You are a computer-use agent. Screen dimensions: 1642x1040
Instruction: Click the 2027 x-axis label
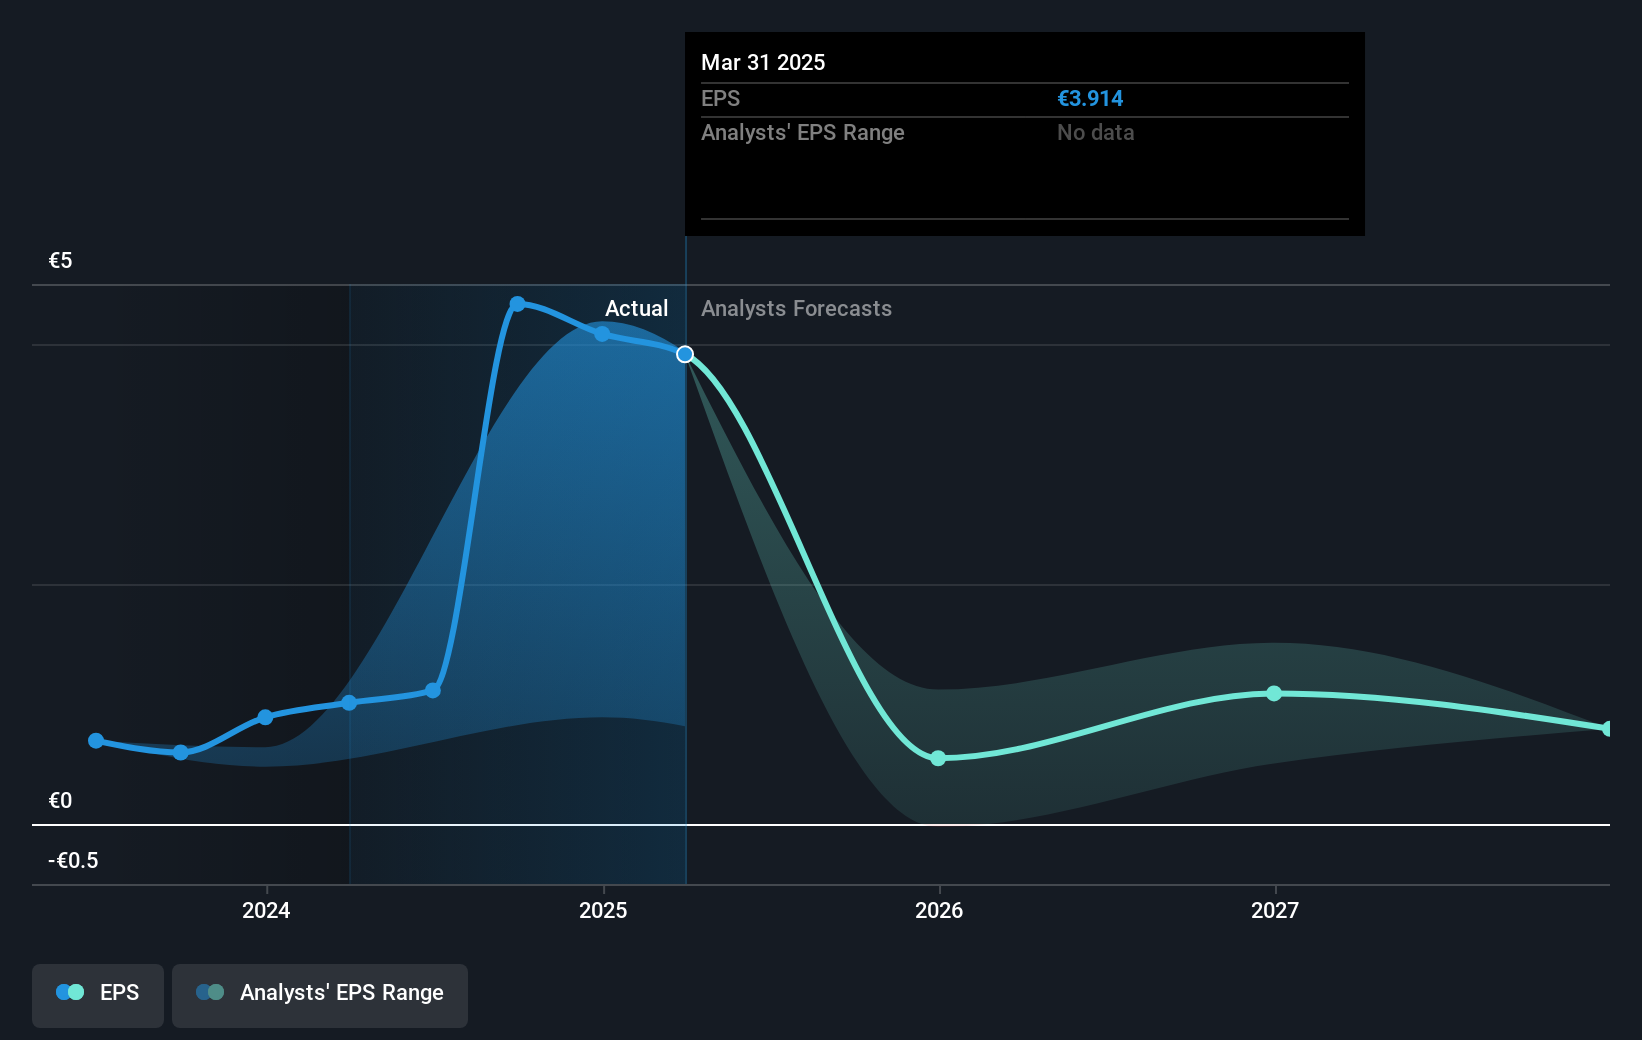(x=1275, y=910)
